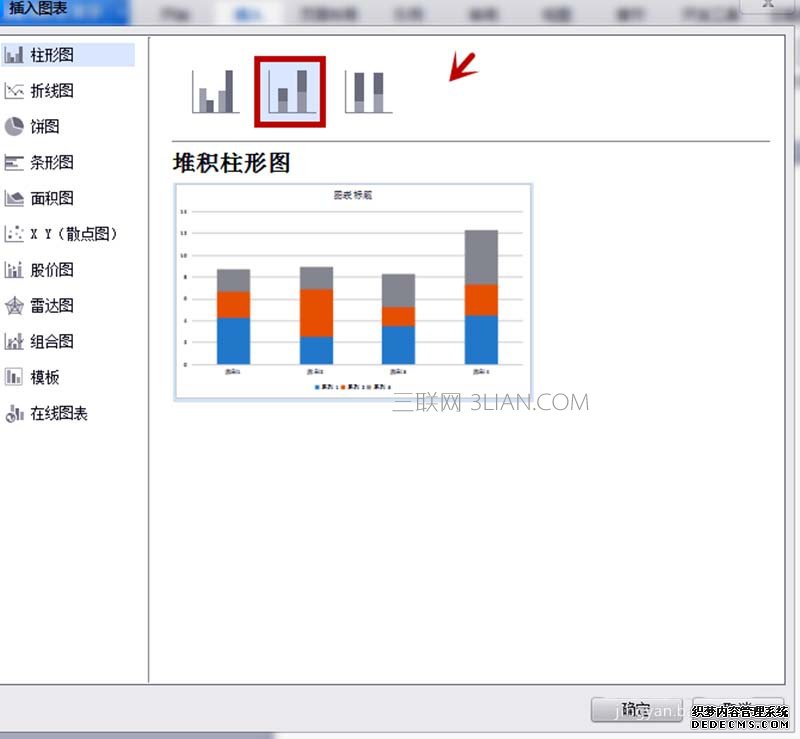The height and width of the screenshot is (739, 800).
Task: Click the 堆积柱形图 heading text
Action: (232, 163)
